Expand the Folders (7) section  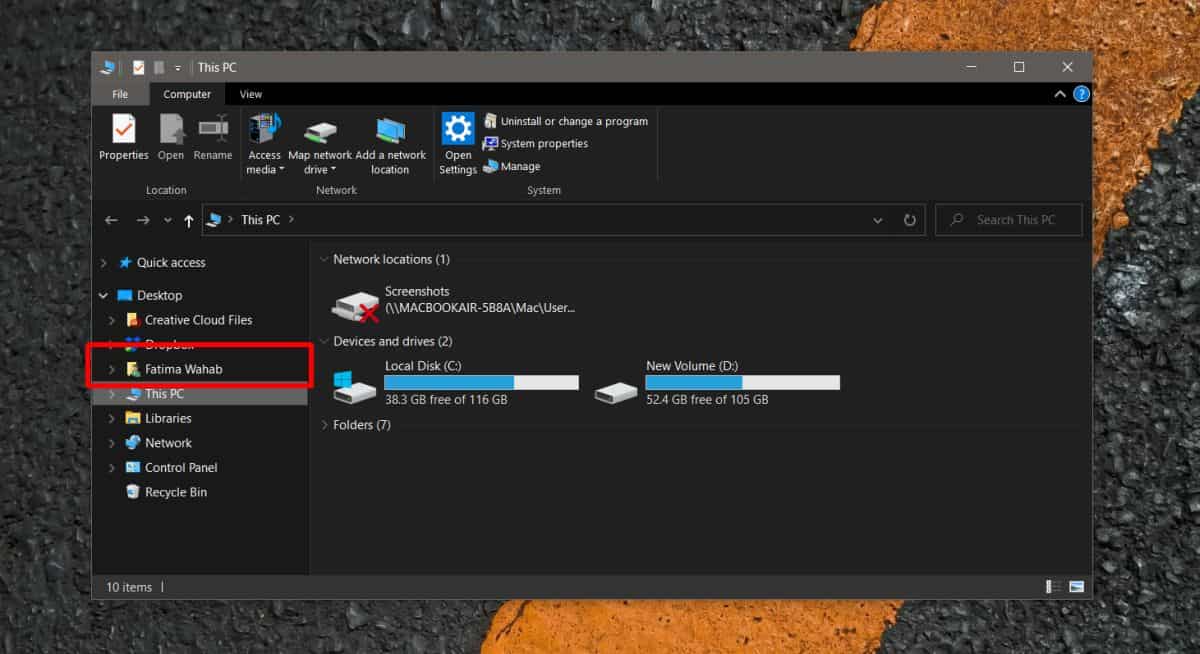click(x=323, y=424)
